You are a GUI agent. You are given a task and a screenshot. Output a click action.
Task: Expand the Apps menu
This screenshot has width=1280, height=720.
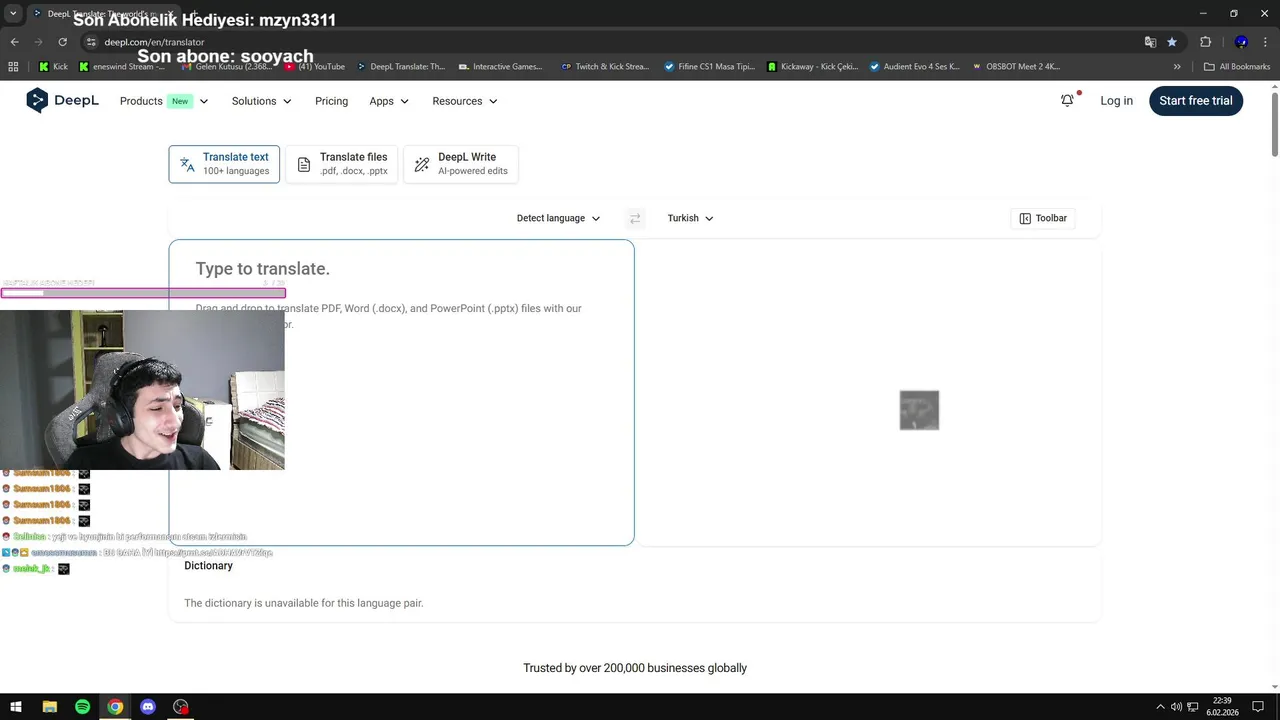(389, 101)
